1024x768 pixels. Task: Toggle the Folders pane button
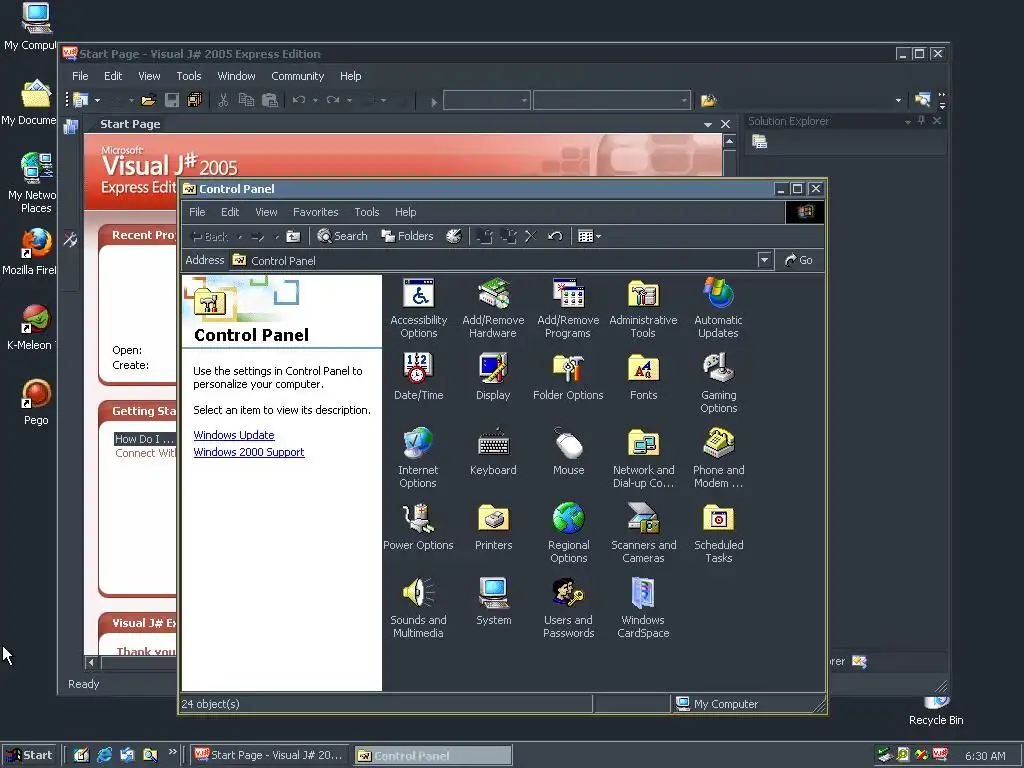(408, 236)
